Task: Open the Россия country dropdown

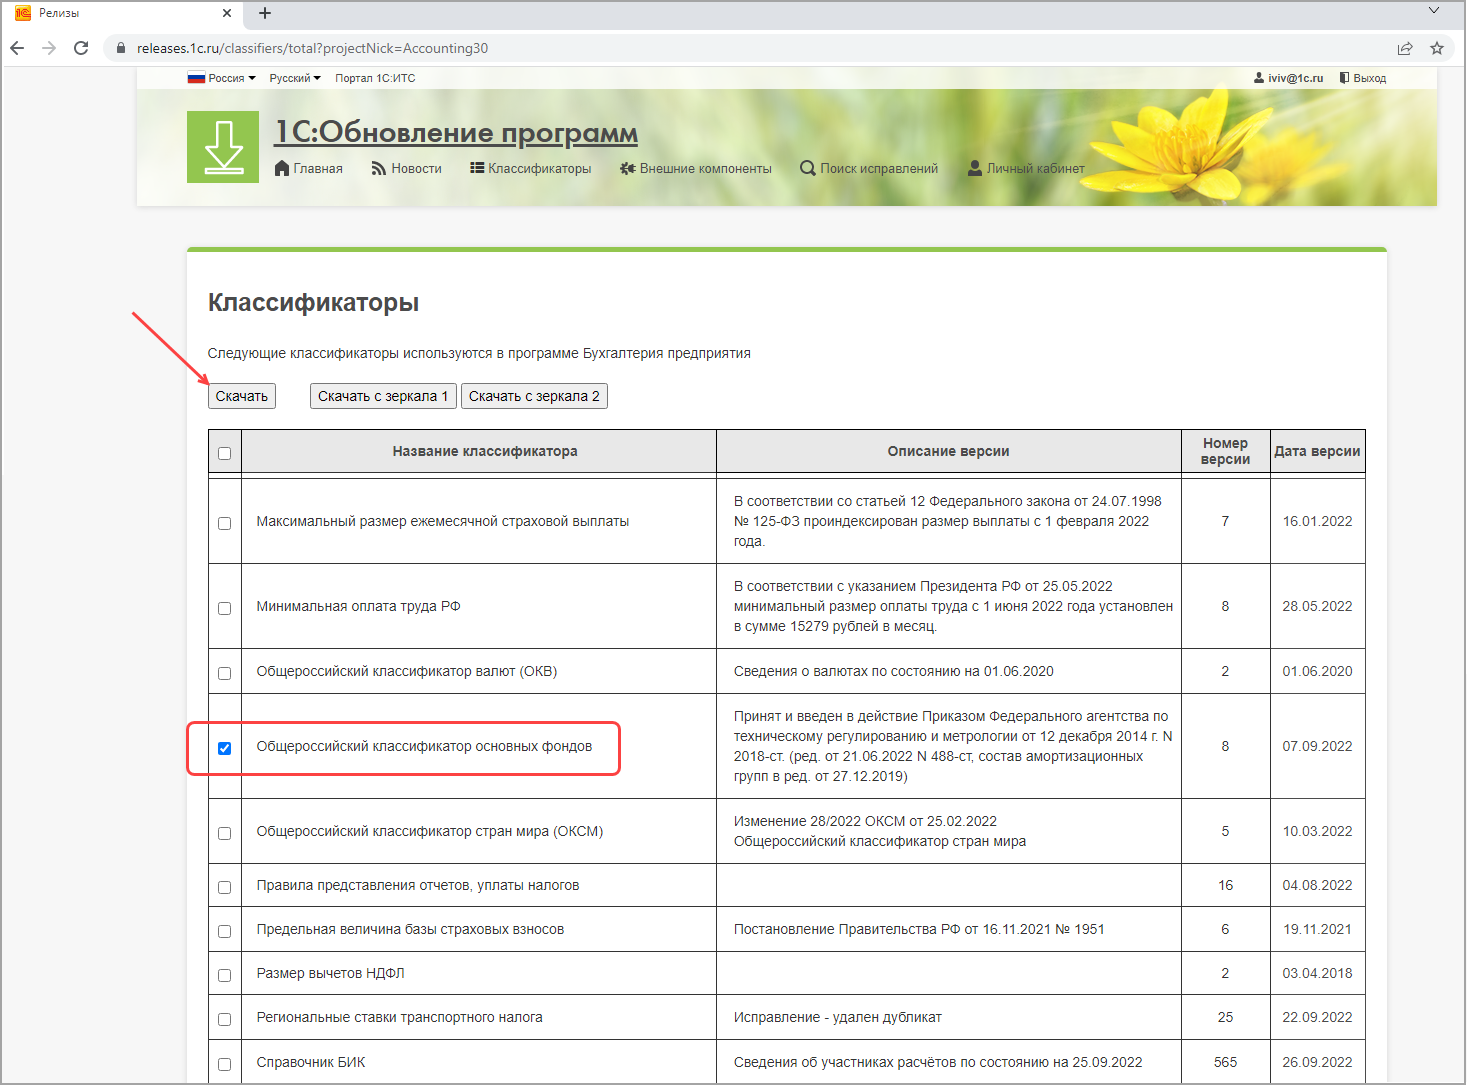Action: (x=222, y=78)
